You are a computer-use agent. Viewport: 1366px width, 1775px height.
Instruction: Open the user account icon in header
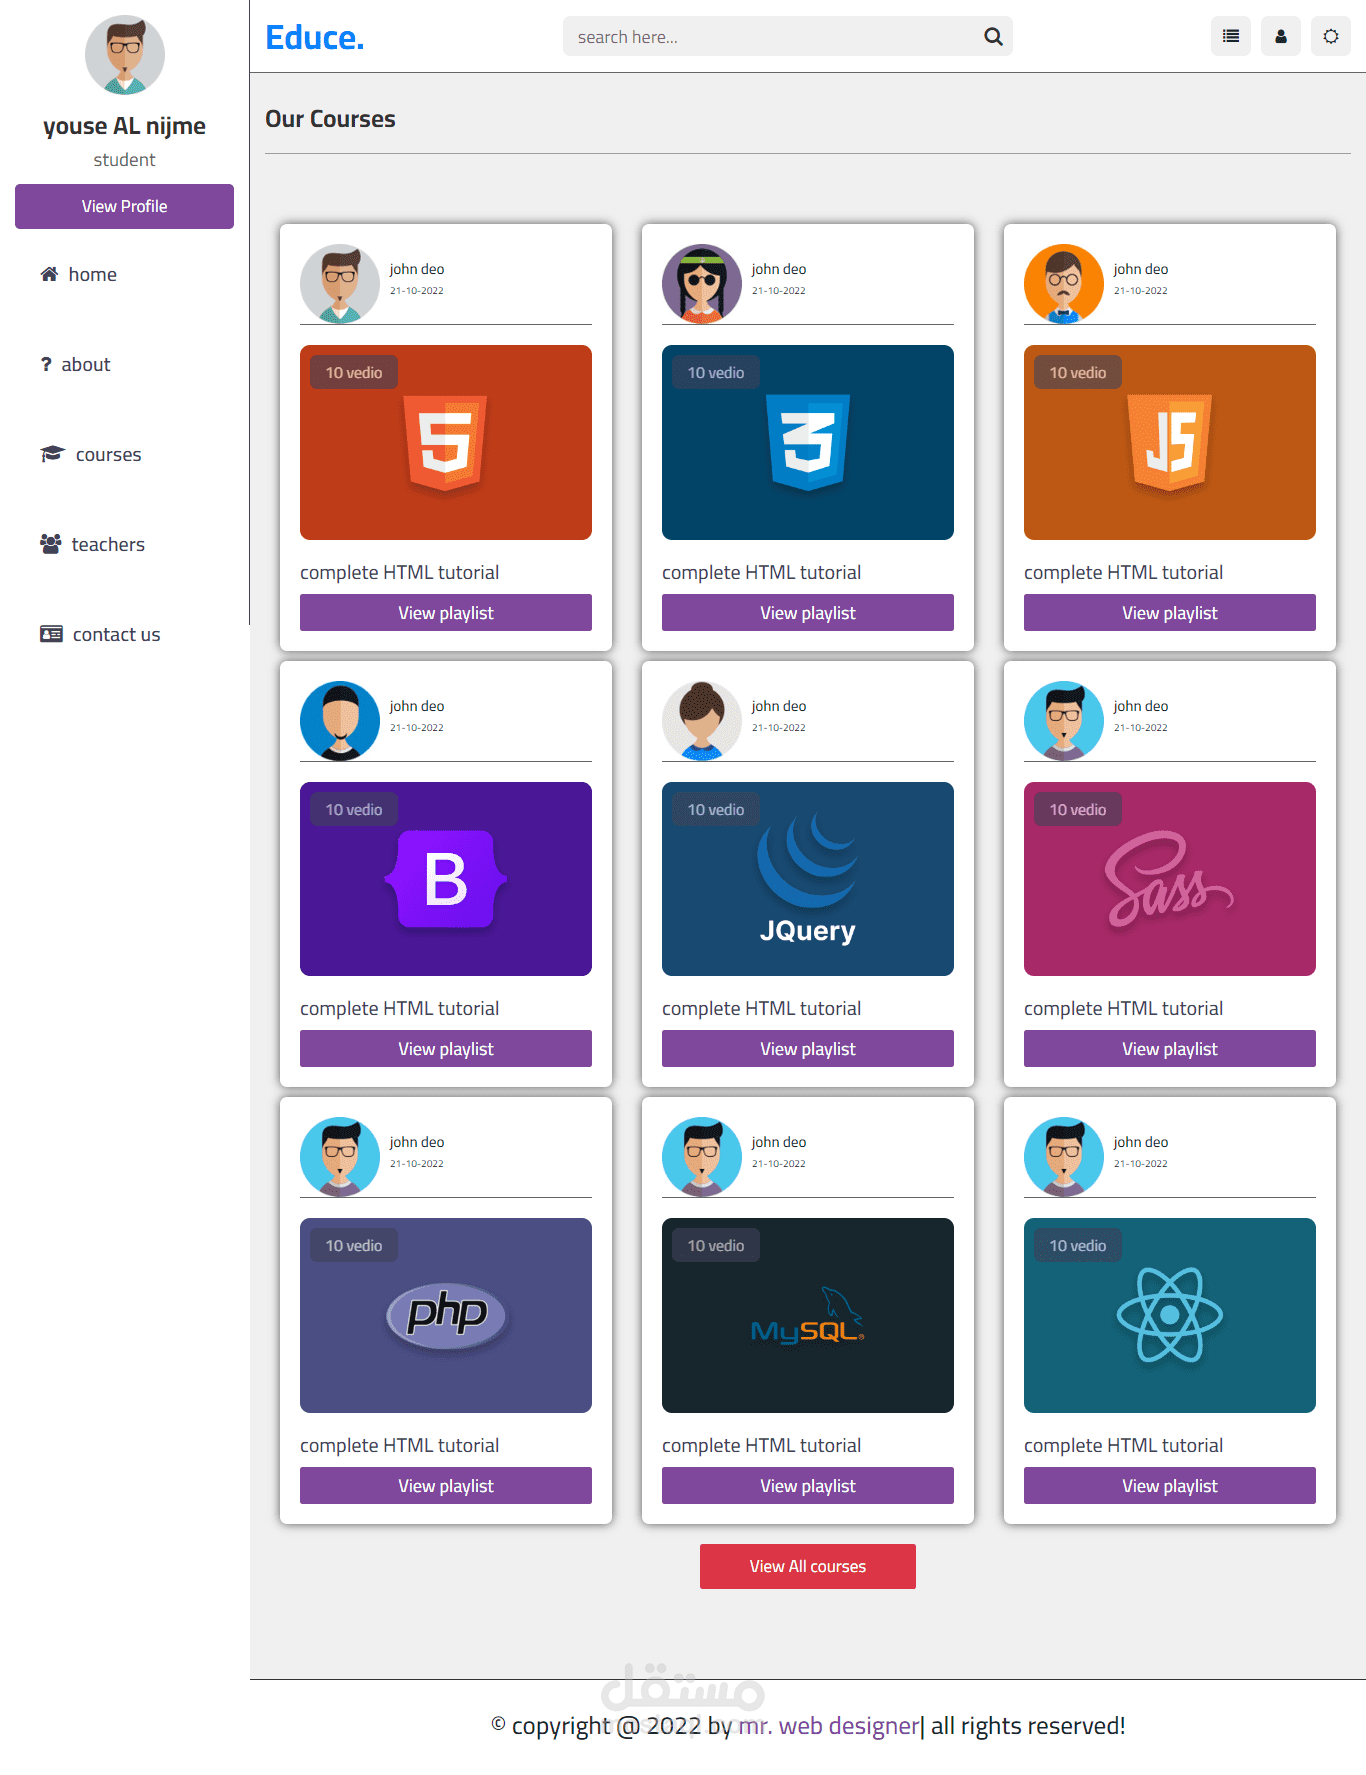(1281, 36)
